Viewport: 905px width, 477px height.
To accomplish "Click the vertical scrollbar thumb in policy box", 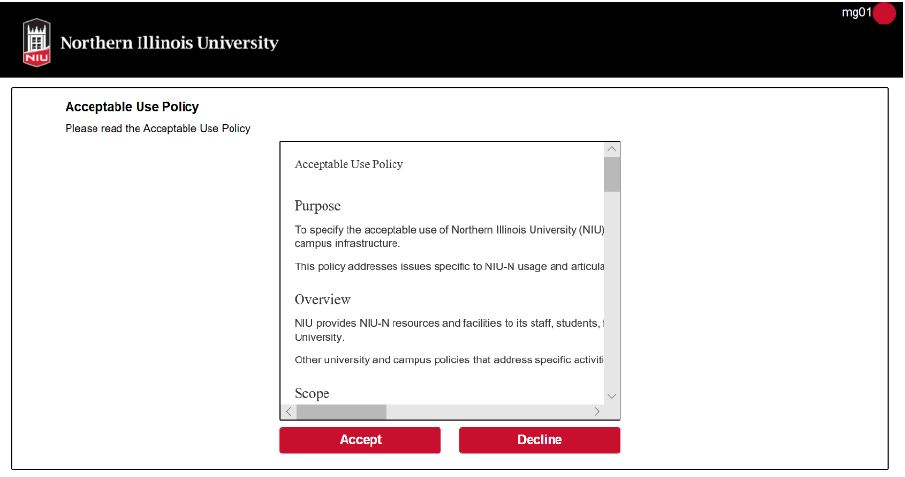I will tap(612, 174).
